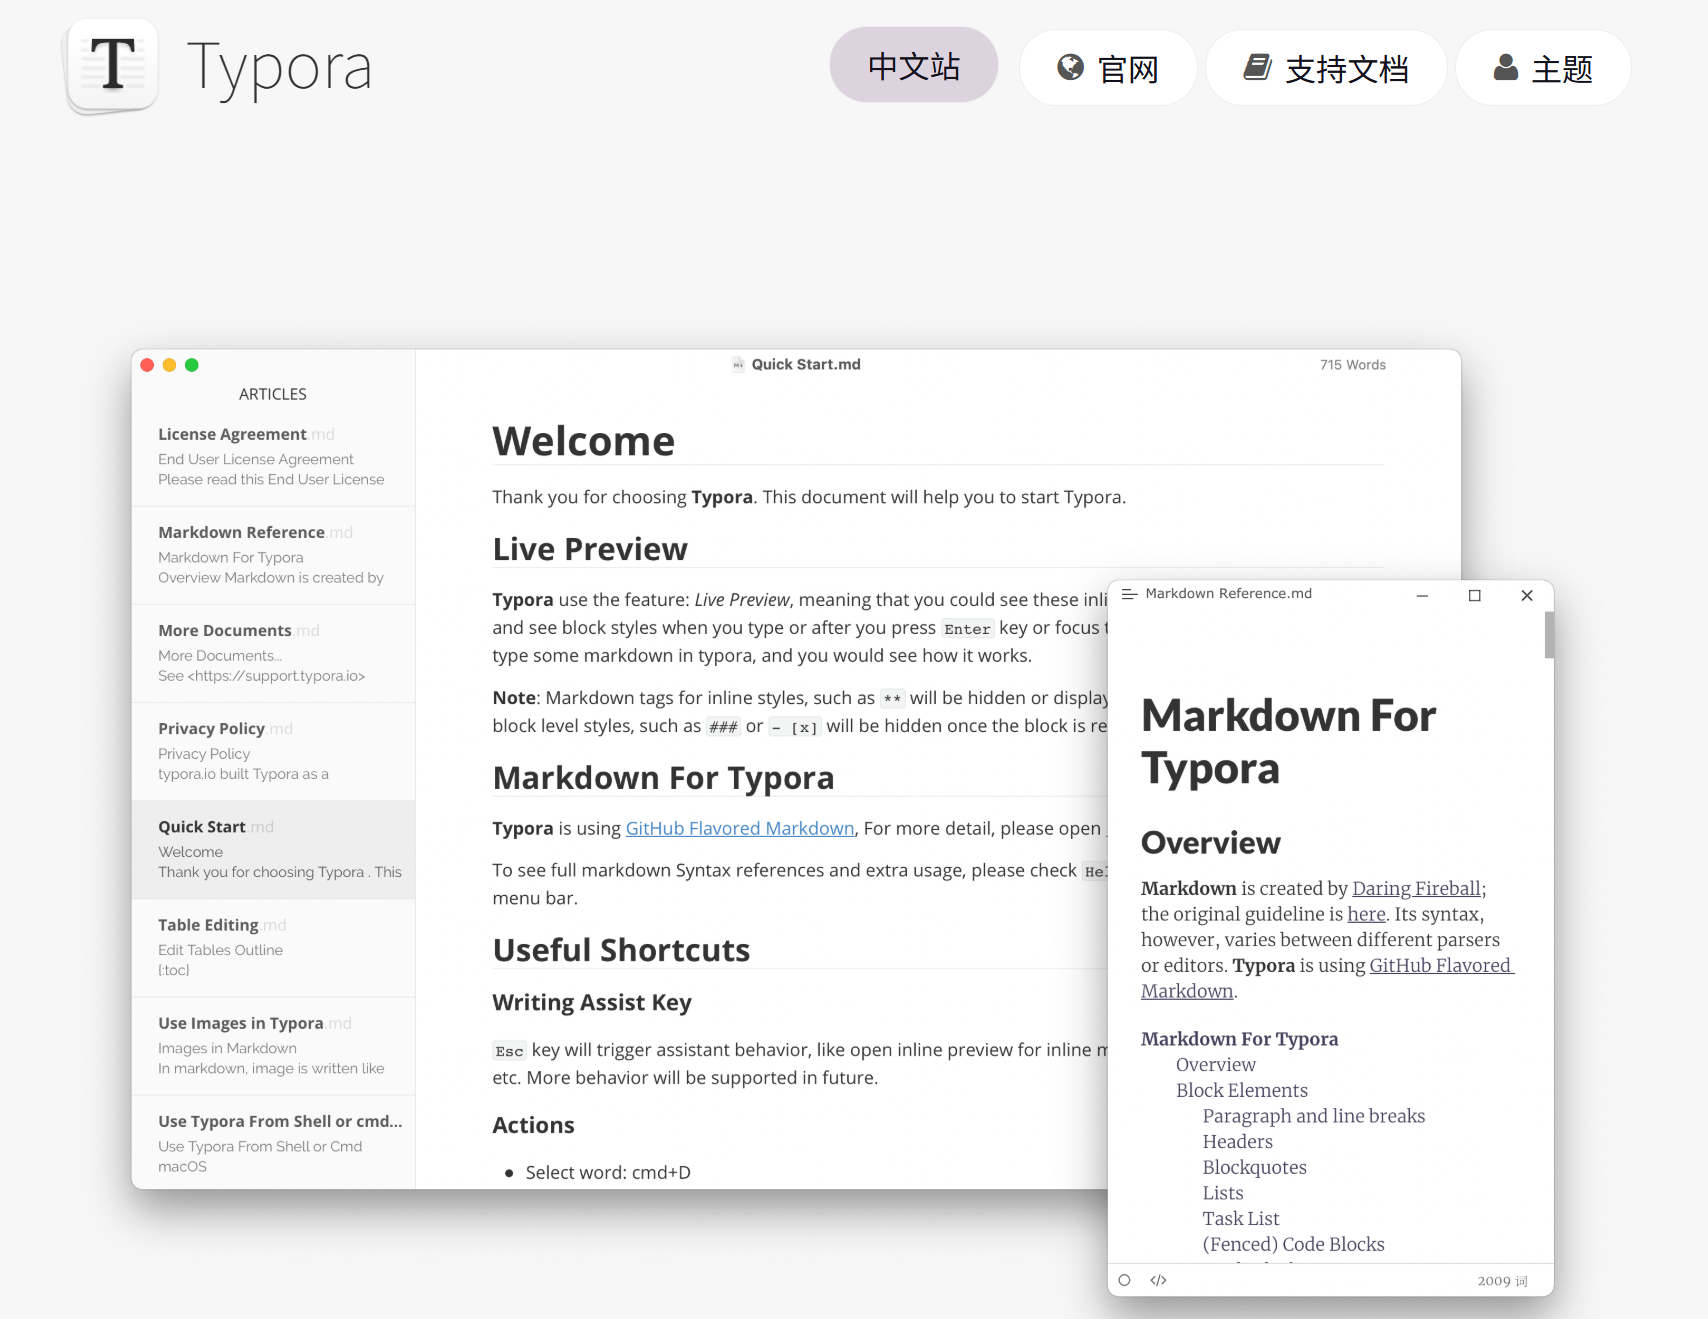Open the 'here' original guideline link

[1366, 914]
